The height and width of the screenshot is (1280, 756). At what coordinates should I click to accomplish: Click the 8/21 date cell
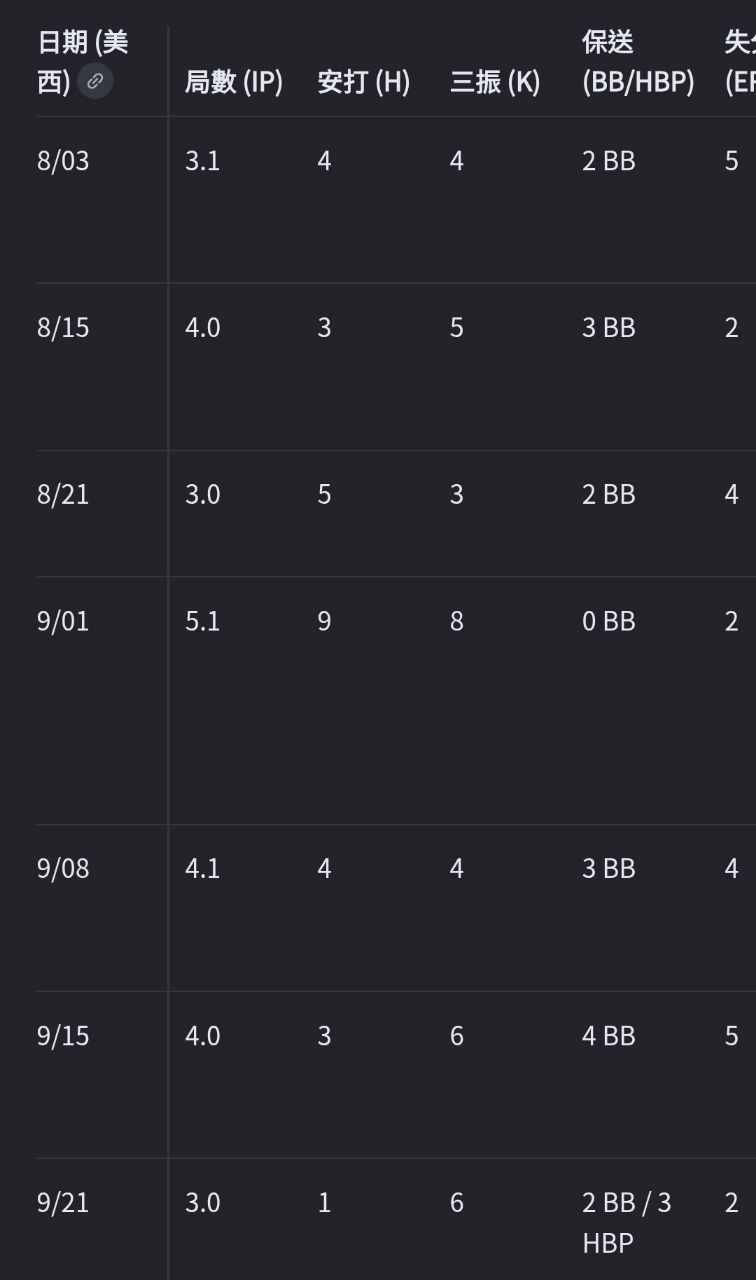pos(63,495)
